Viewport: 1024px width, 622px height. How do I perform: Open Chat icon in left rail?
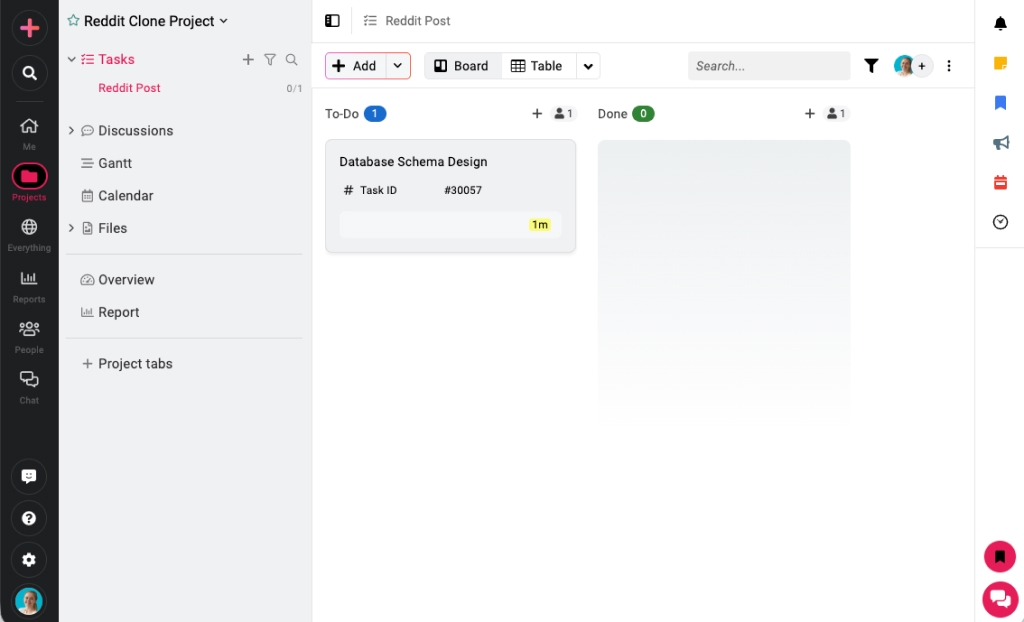click(x=29, y=379)
